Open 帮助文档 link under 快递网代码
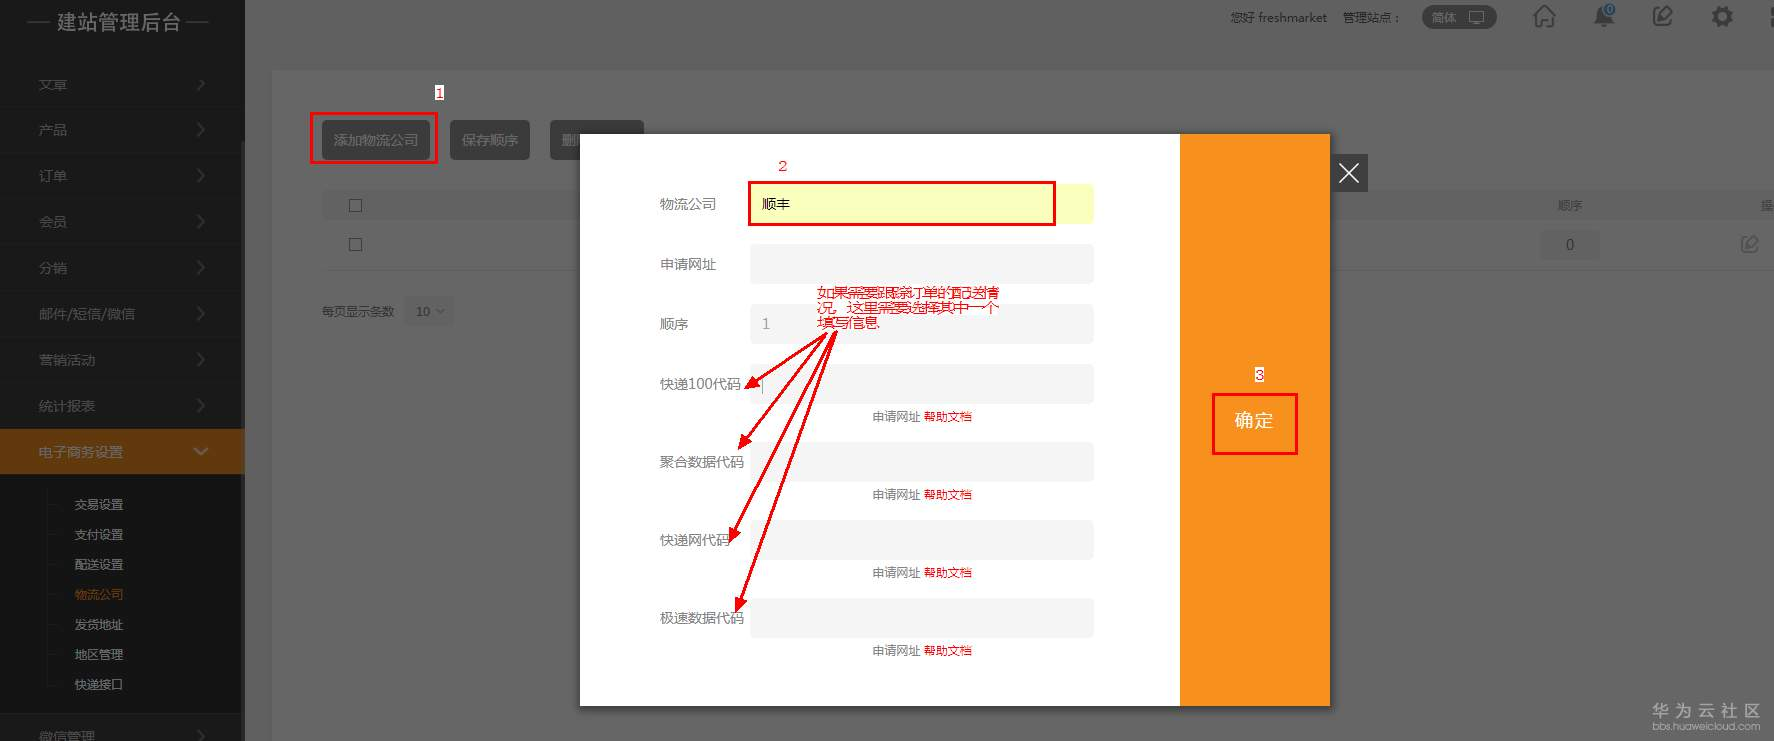This screenshot has width=1774, height=741. pyautogui.click(x=948, y=573)
